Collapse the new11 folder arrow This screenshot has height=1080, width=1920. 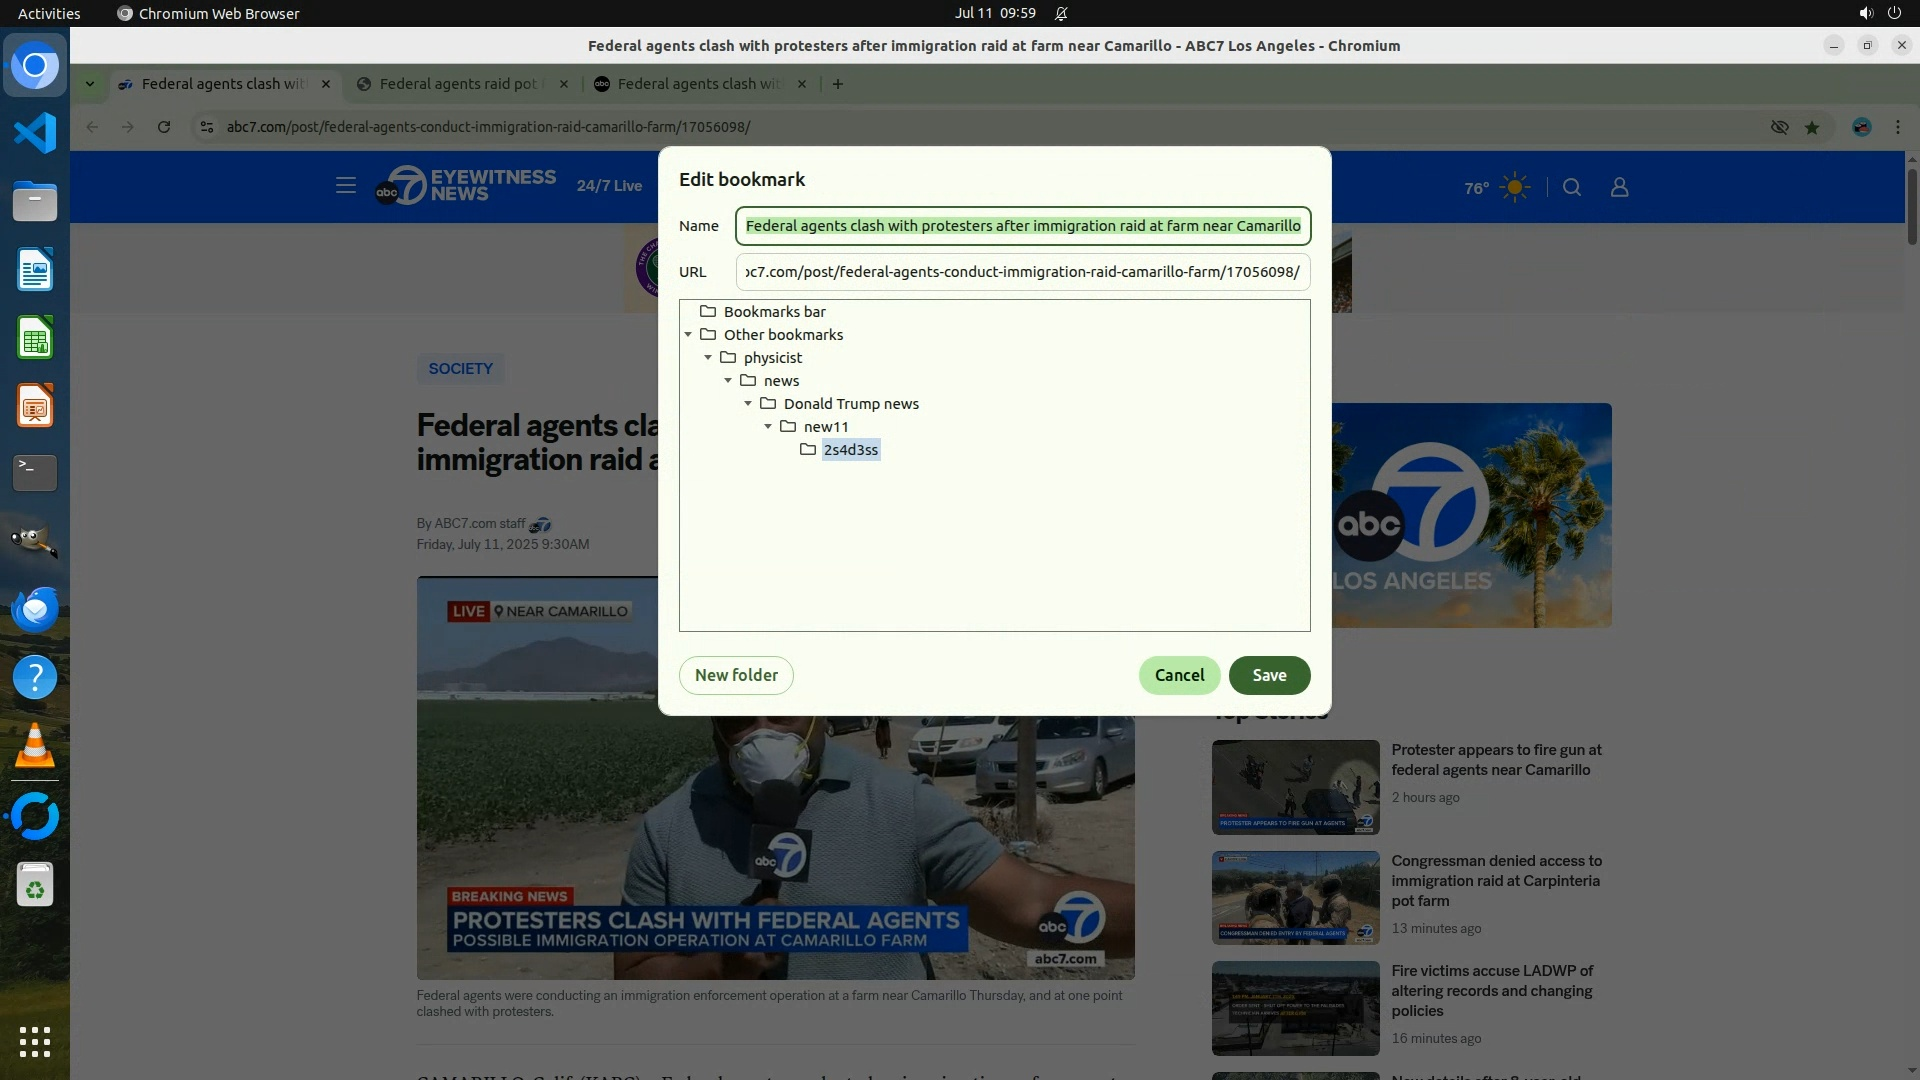(768, 427)
